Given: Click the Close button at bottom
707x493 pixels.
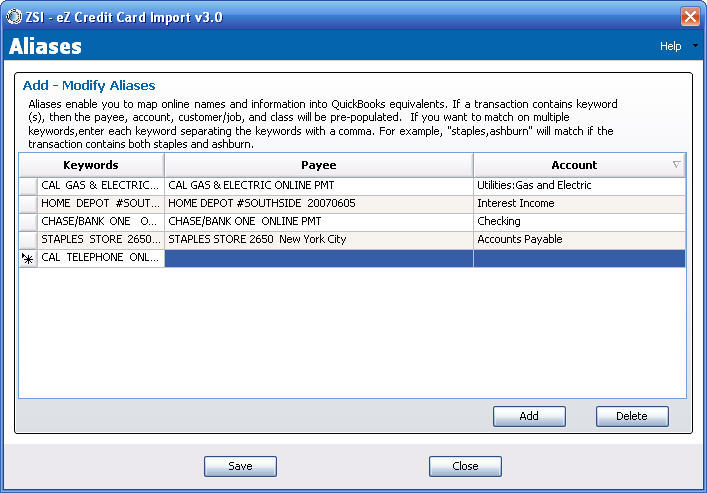Looking at the screenshot, I should click(465, 466).
